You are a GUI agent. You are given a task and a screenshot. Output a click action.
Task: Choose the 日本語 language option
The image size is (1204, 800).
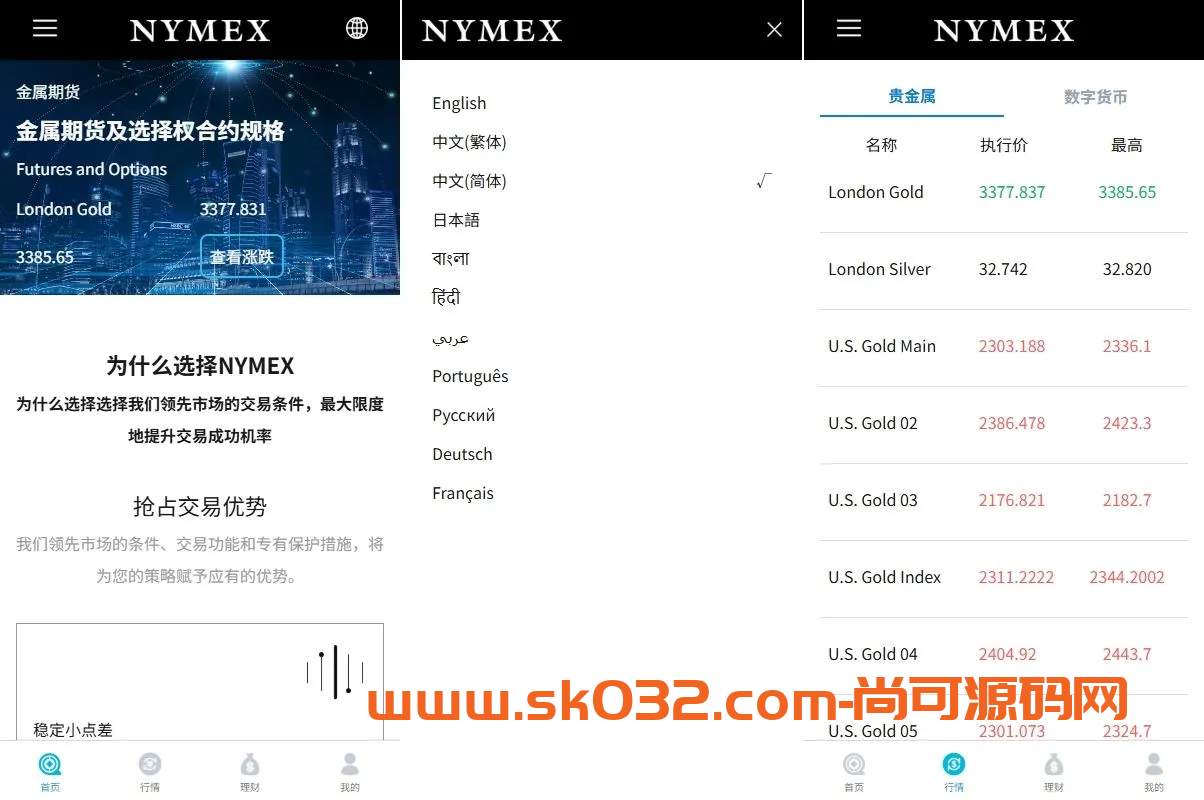(455, 219)
